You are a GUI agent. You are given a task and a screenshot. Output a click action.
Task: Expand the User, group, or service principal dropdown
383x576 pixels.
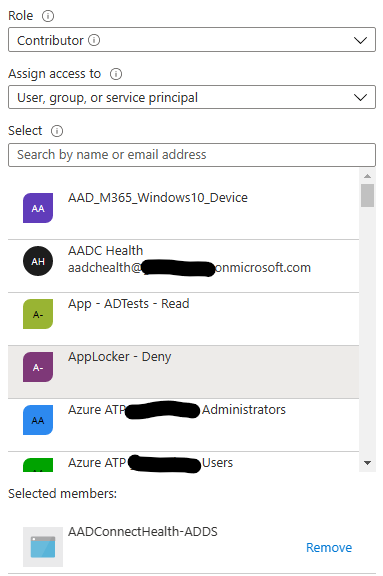[x=192, y=97]
